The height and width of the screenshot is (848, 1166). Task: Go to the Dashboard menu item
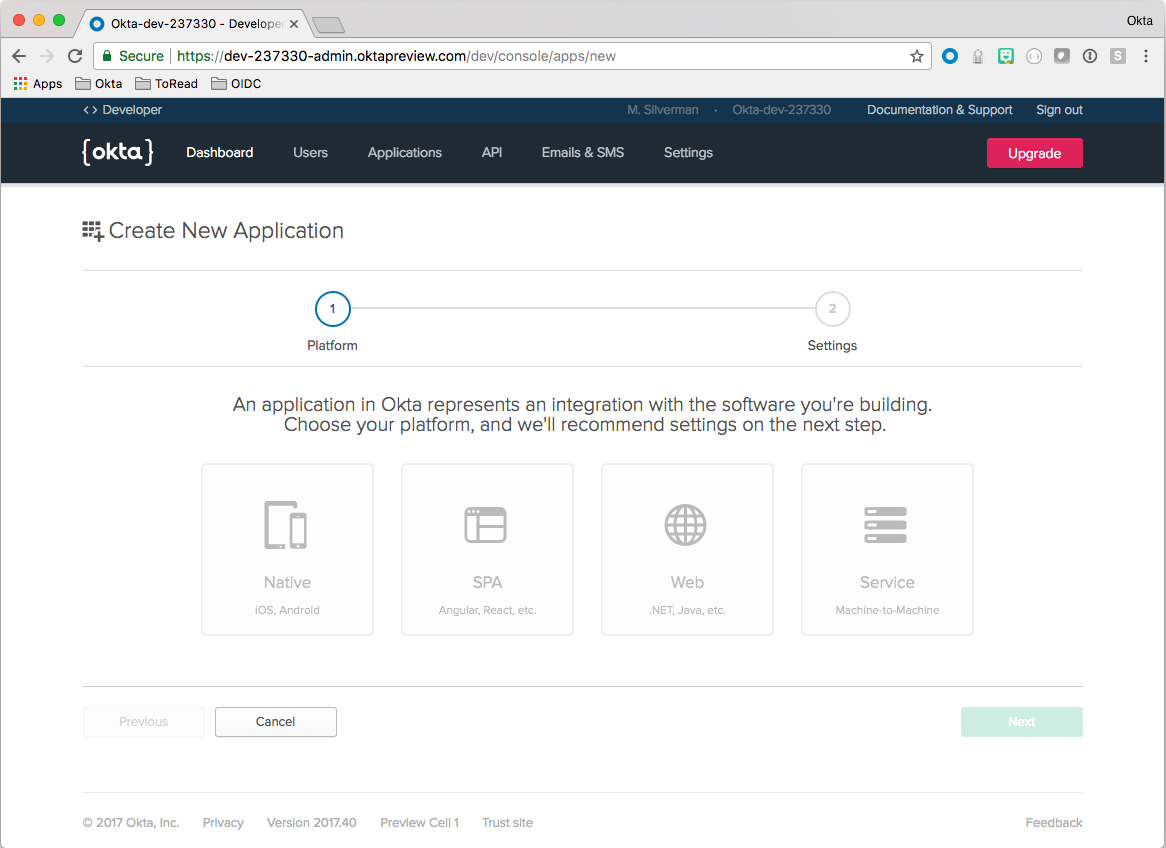[219, 153]
